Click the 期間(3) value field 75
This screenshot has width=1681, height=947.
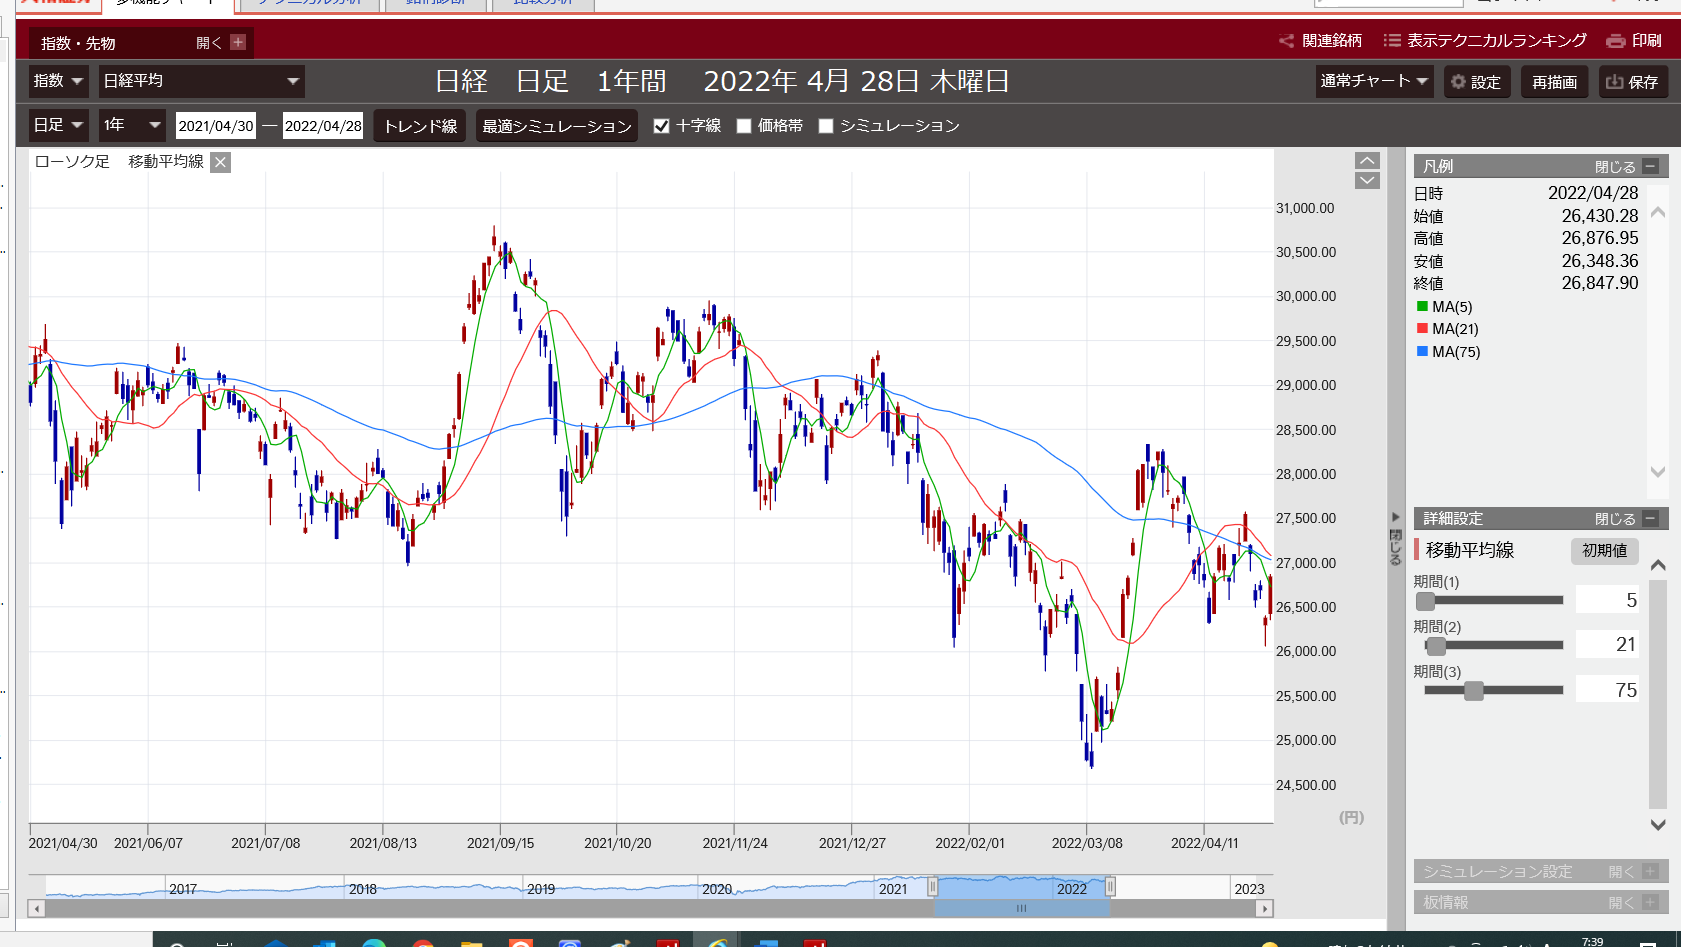coord(1608,690)
